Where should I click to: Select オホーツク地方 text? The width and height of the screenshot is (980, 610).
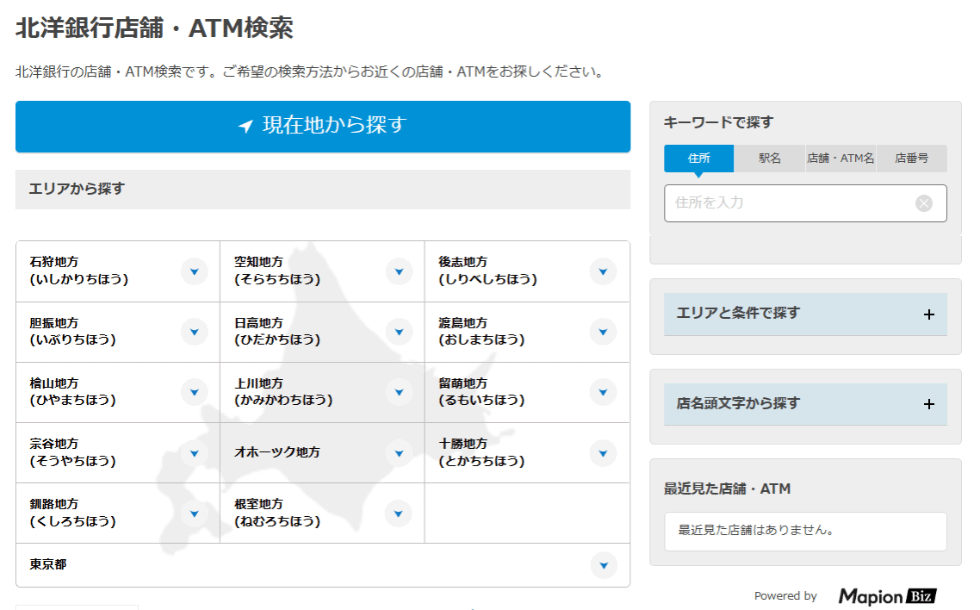(278, 452)
